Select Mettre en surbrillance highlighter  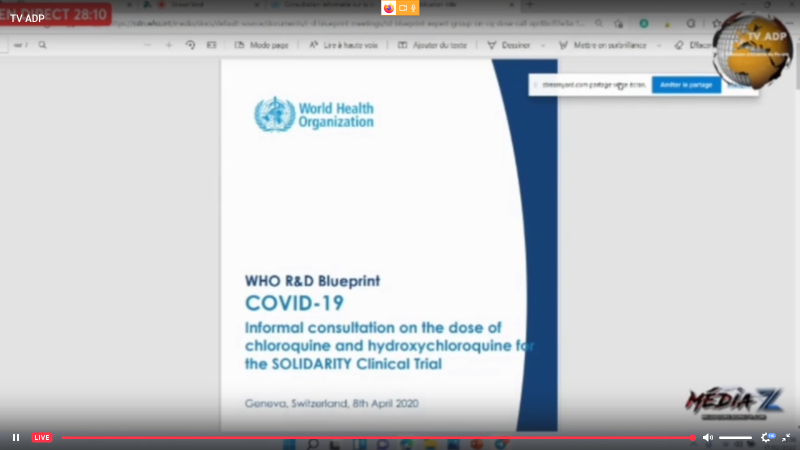pyautogui.click(x=603, y=45)
